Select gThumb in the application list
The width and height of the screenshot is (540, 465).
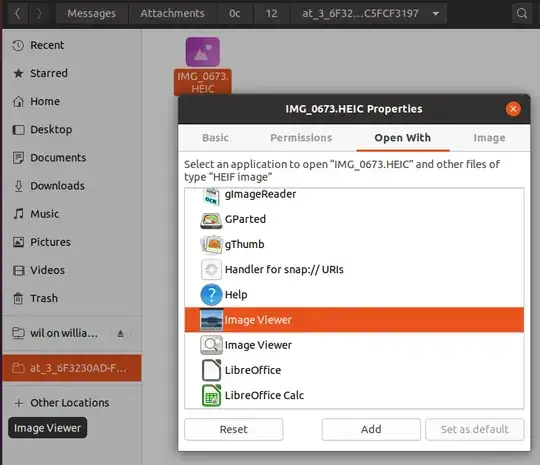click(x=354, y=245)
